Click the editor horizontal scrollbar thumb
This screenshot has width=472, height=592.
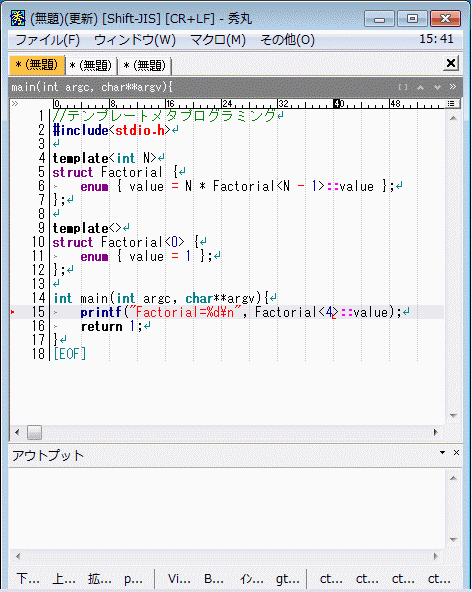[x=34, y=433]
